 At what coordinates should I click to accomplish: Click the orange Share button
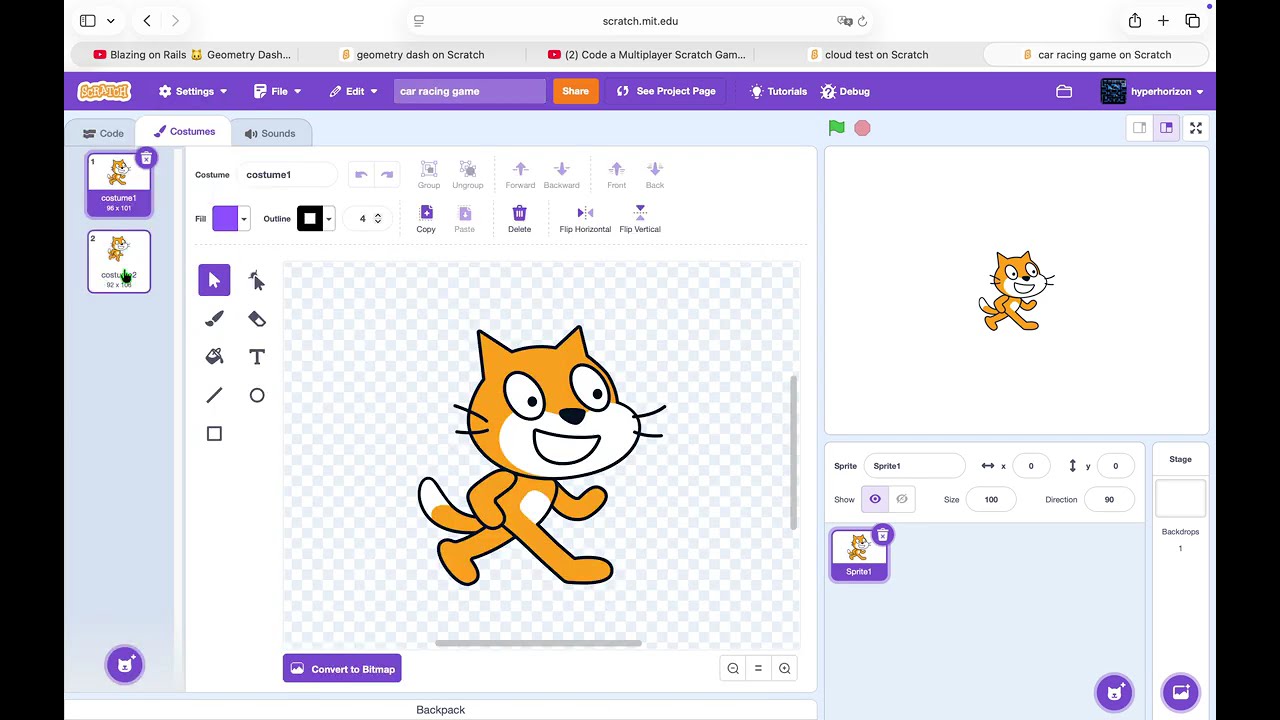pos(575,91)
